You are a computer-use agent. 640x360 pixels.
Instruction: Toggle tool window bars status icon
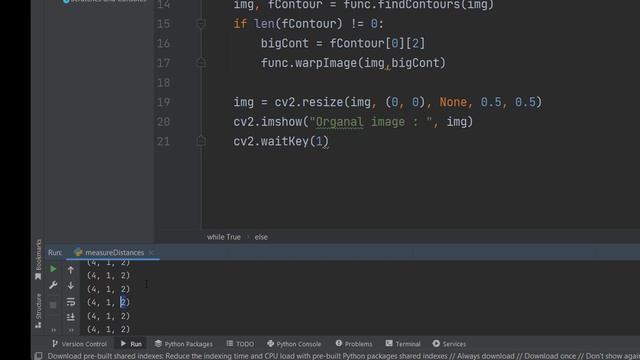coord(38,356)
